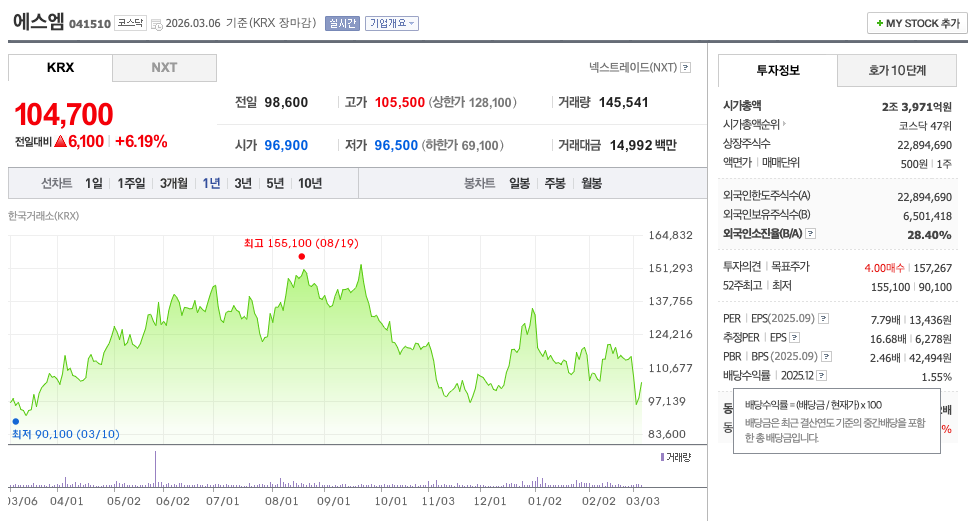Viewport: 974px width, 521px height.
Task: Click the blue 최저 90,100 chart marker
Action: pyautogui.click(x=16, y=422)
